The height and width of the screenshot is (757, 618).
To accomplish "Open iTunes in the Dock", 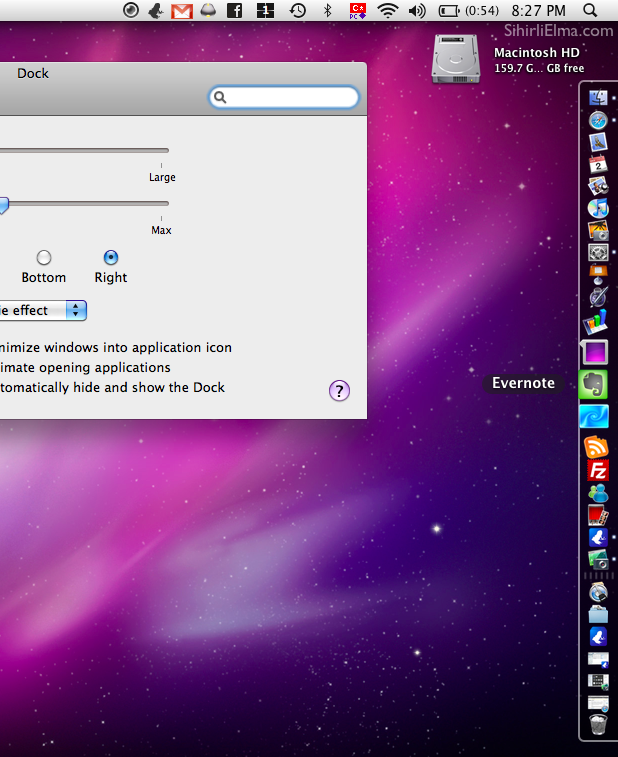I will coord(599,208).
